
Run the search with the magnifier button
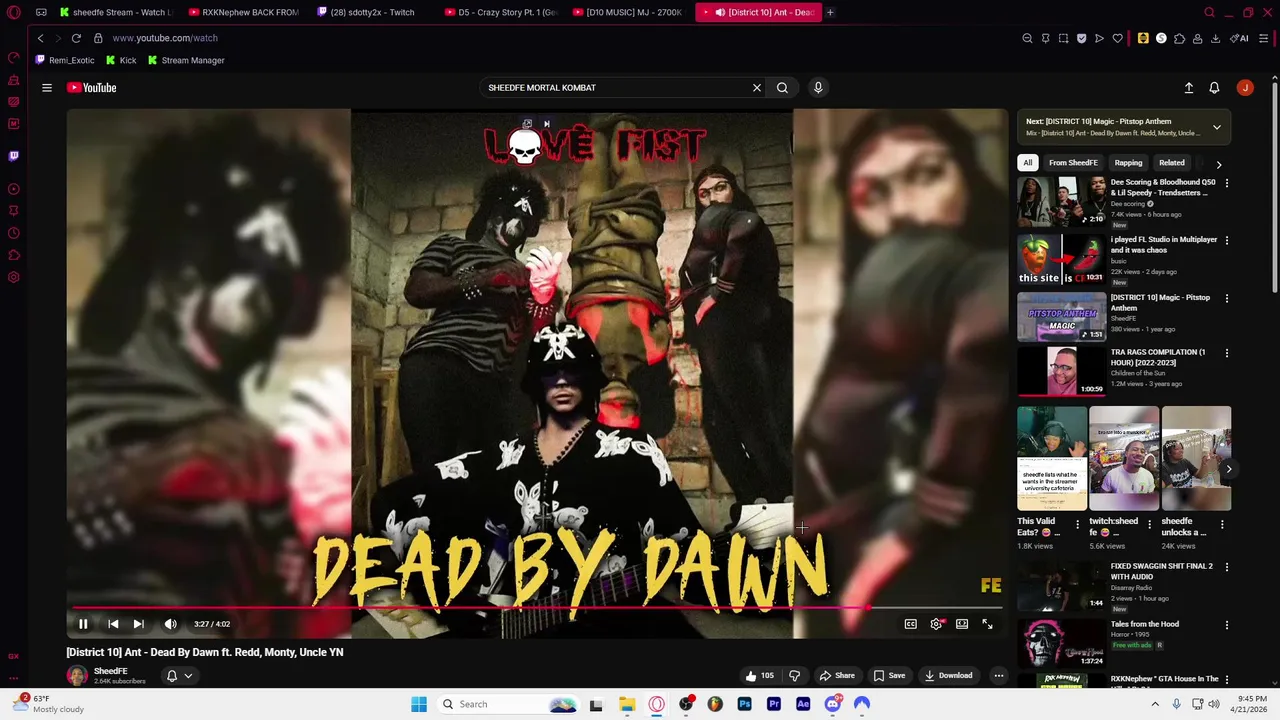coord(782,88)
